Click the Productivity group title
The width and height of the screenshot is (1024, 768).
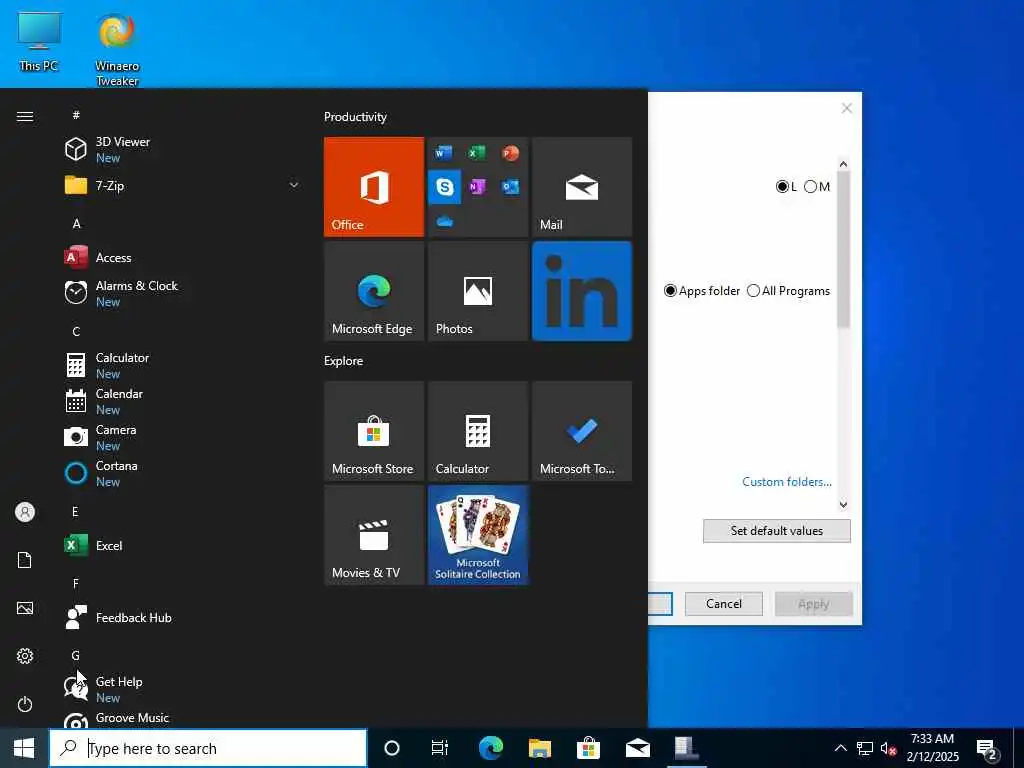(355, 117)
